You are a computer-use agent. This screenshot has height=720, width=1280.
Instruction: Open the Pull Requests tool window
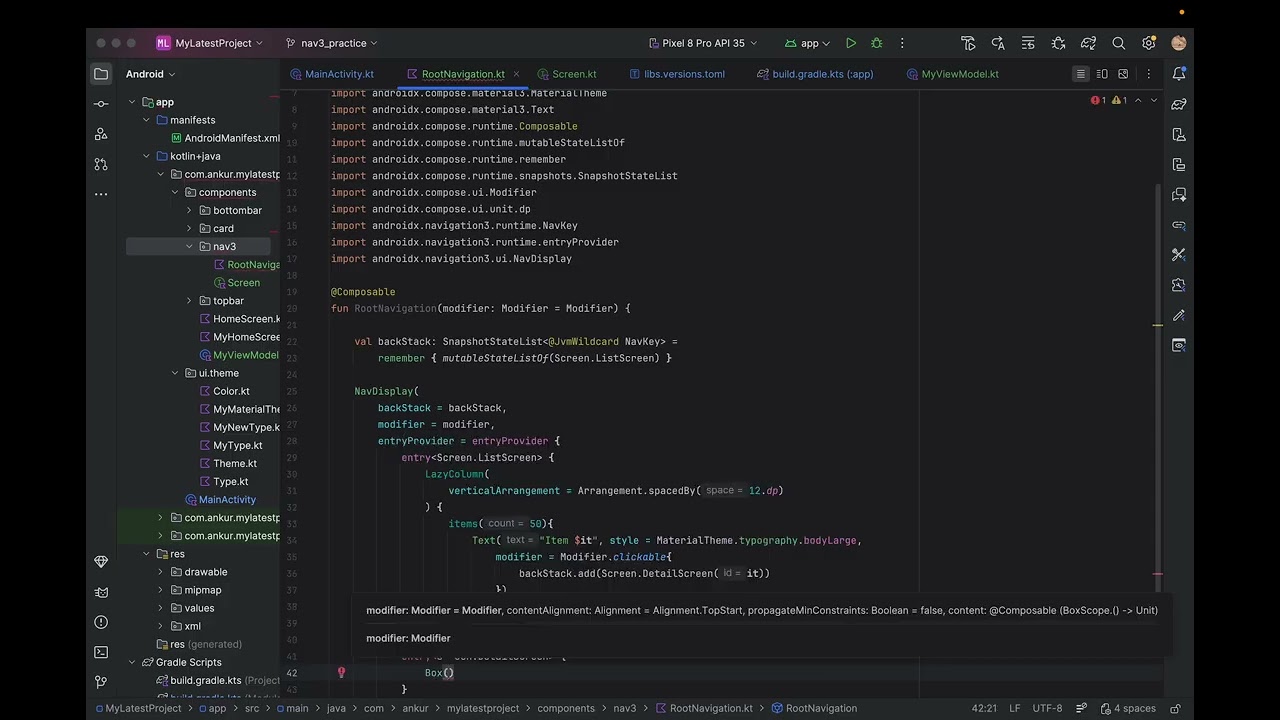coord(101,164)
